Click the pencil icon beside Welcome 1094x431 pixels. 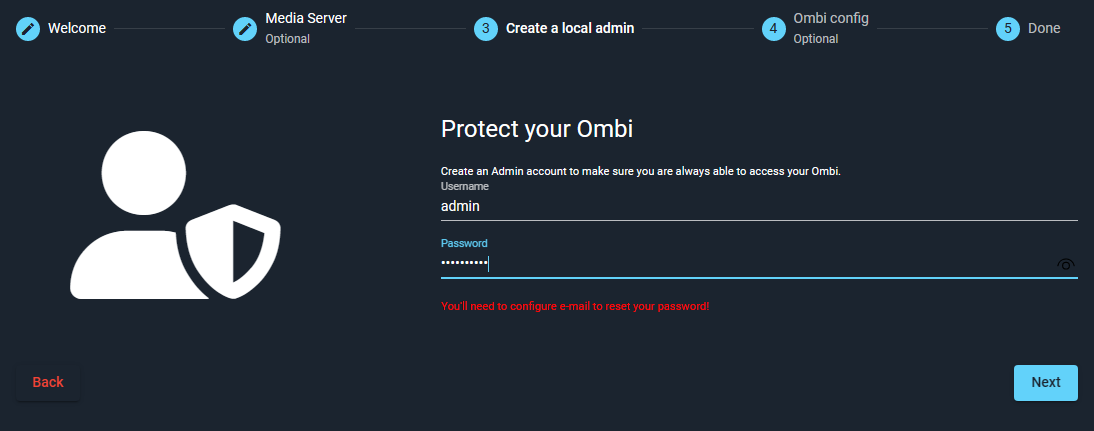(x=28, y=28)
